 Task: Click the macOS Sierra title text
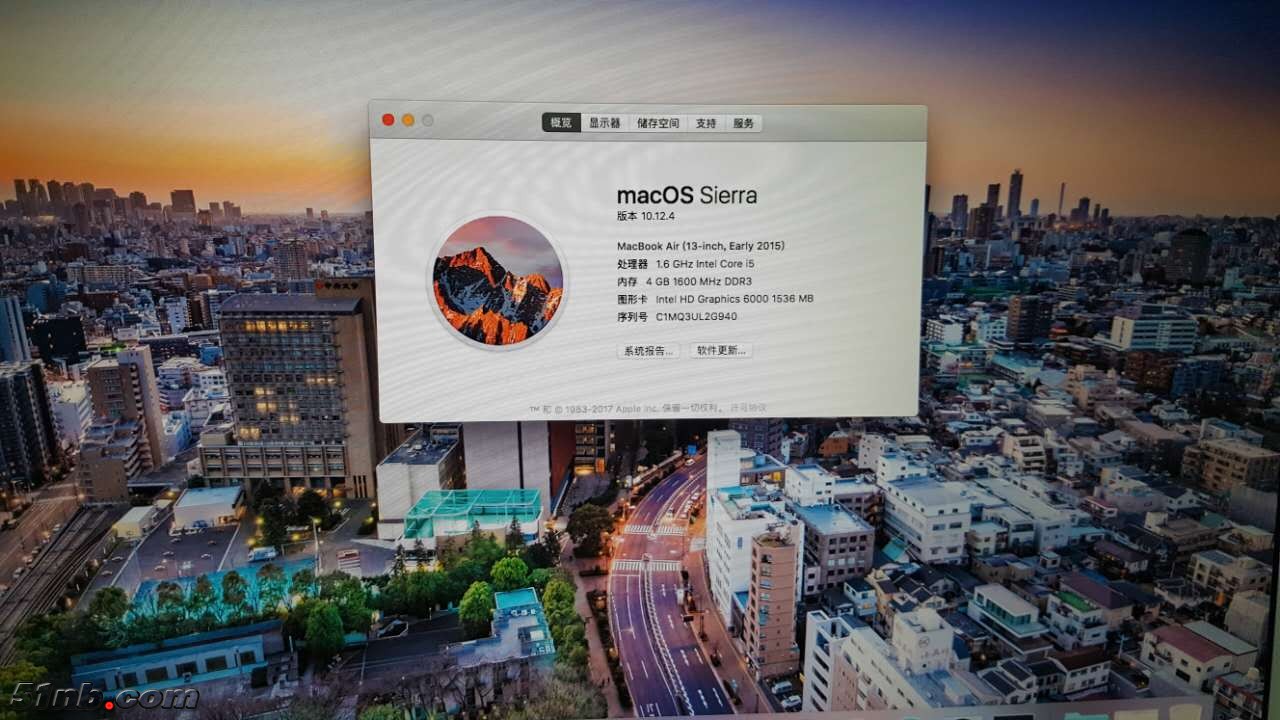pyautogui.click(x=686, y=196)
